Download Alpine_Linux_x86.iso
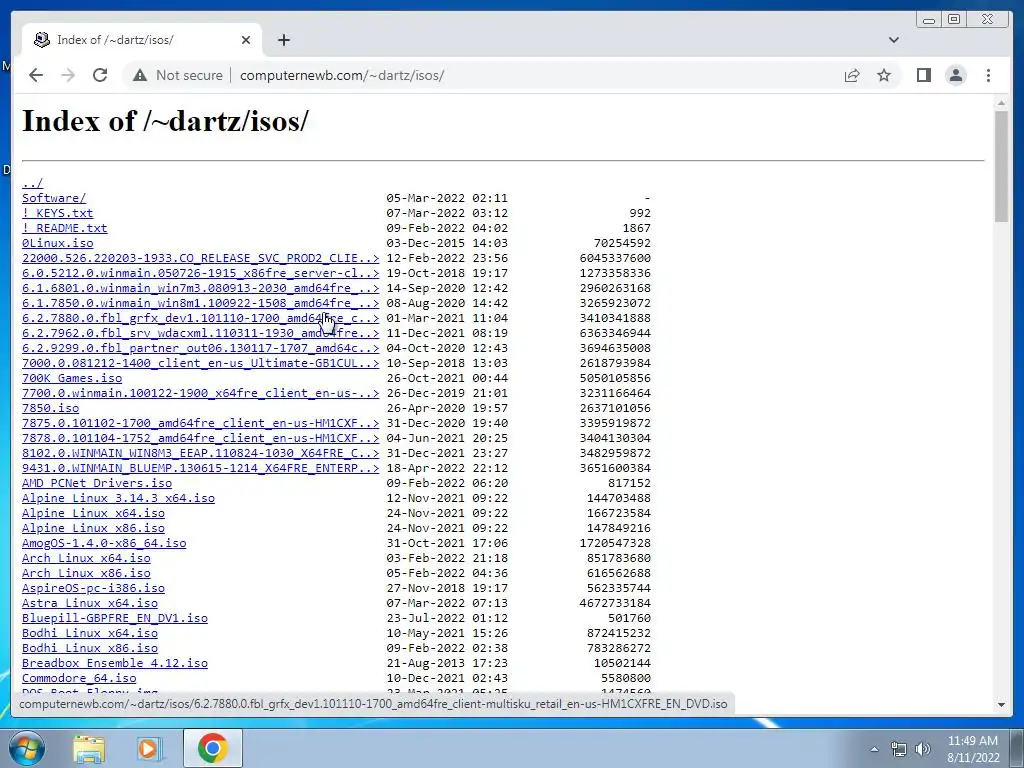Image resolution: width=1024 pixels, height=768 pixels. click(93, 528)
